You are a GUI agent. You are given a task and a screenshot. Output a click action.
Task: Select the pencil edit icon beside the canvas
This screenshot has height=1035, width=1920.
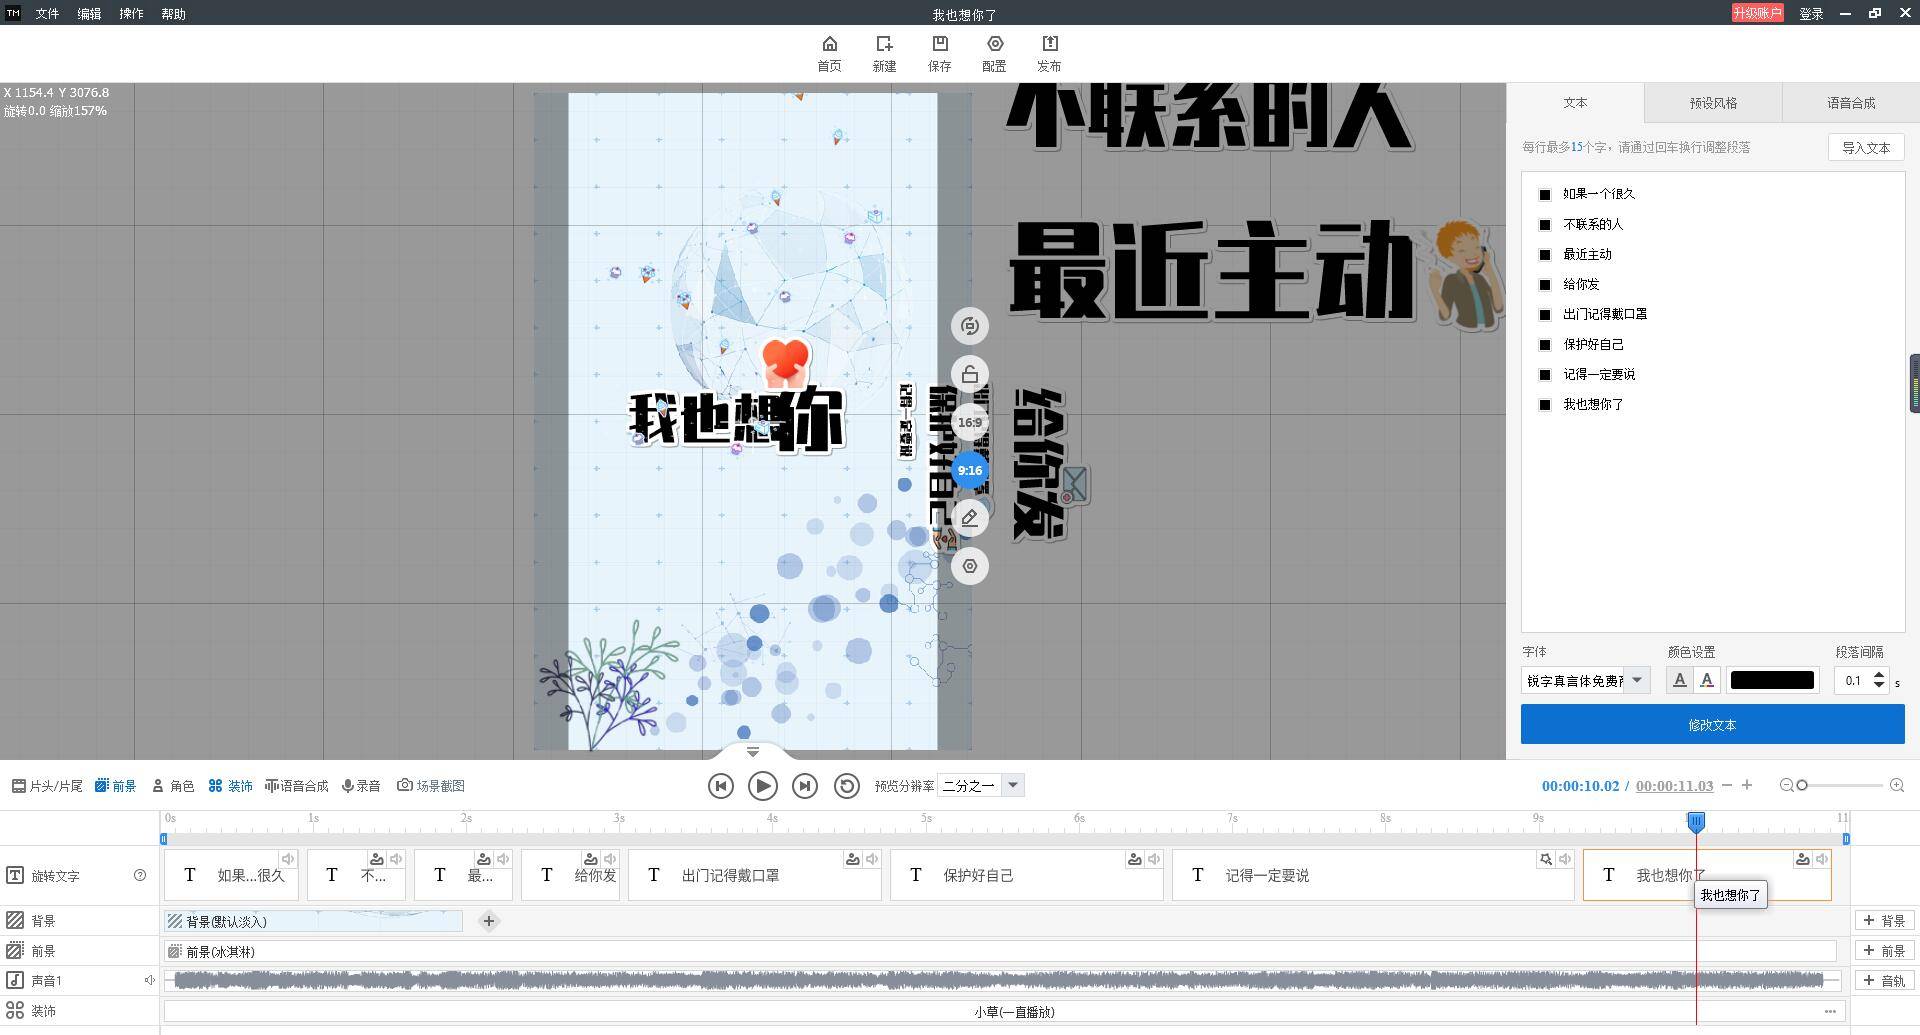point(969,518)
